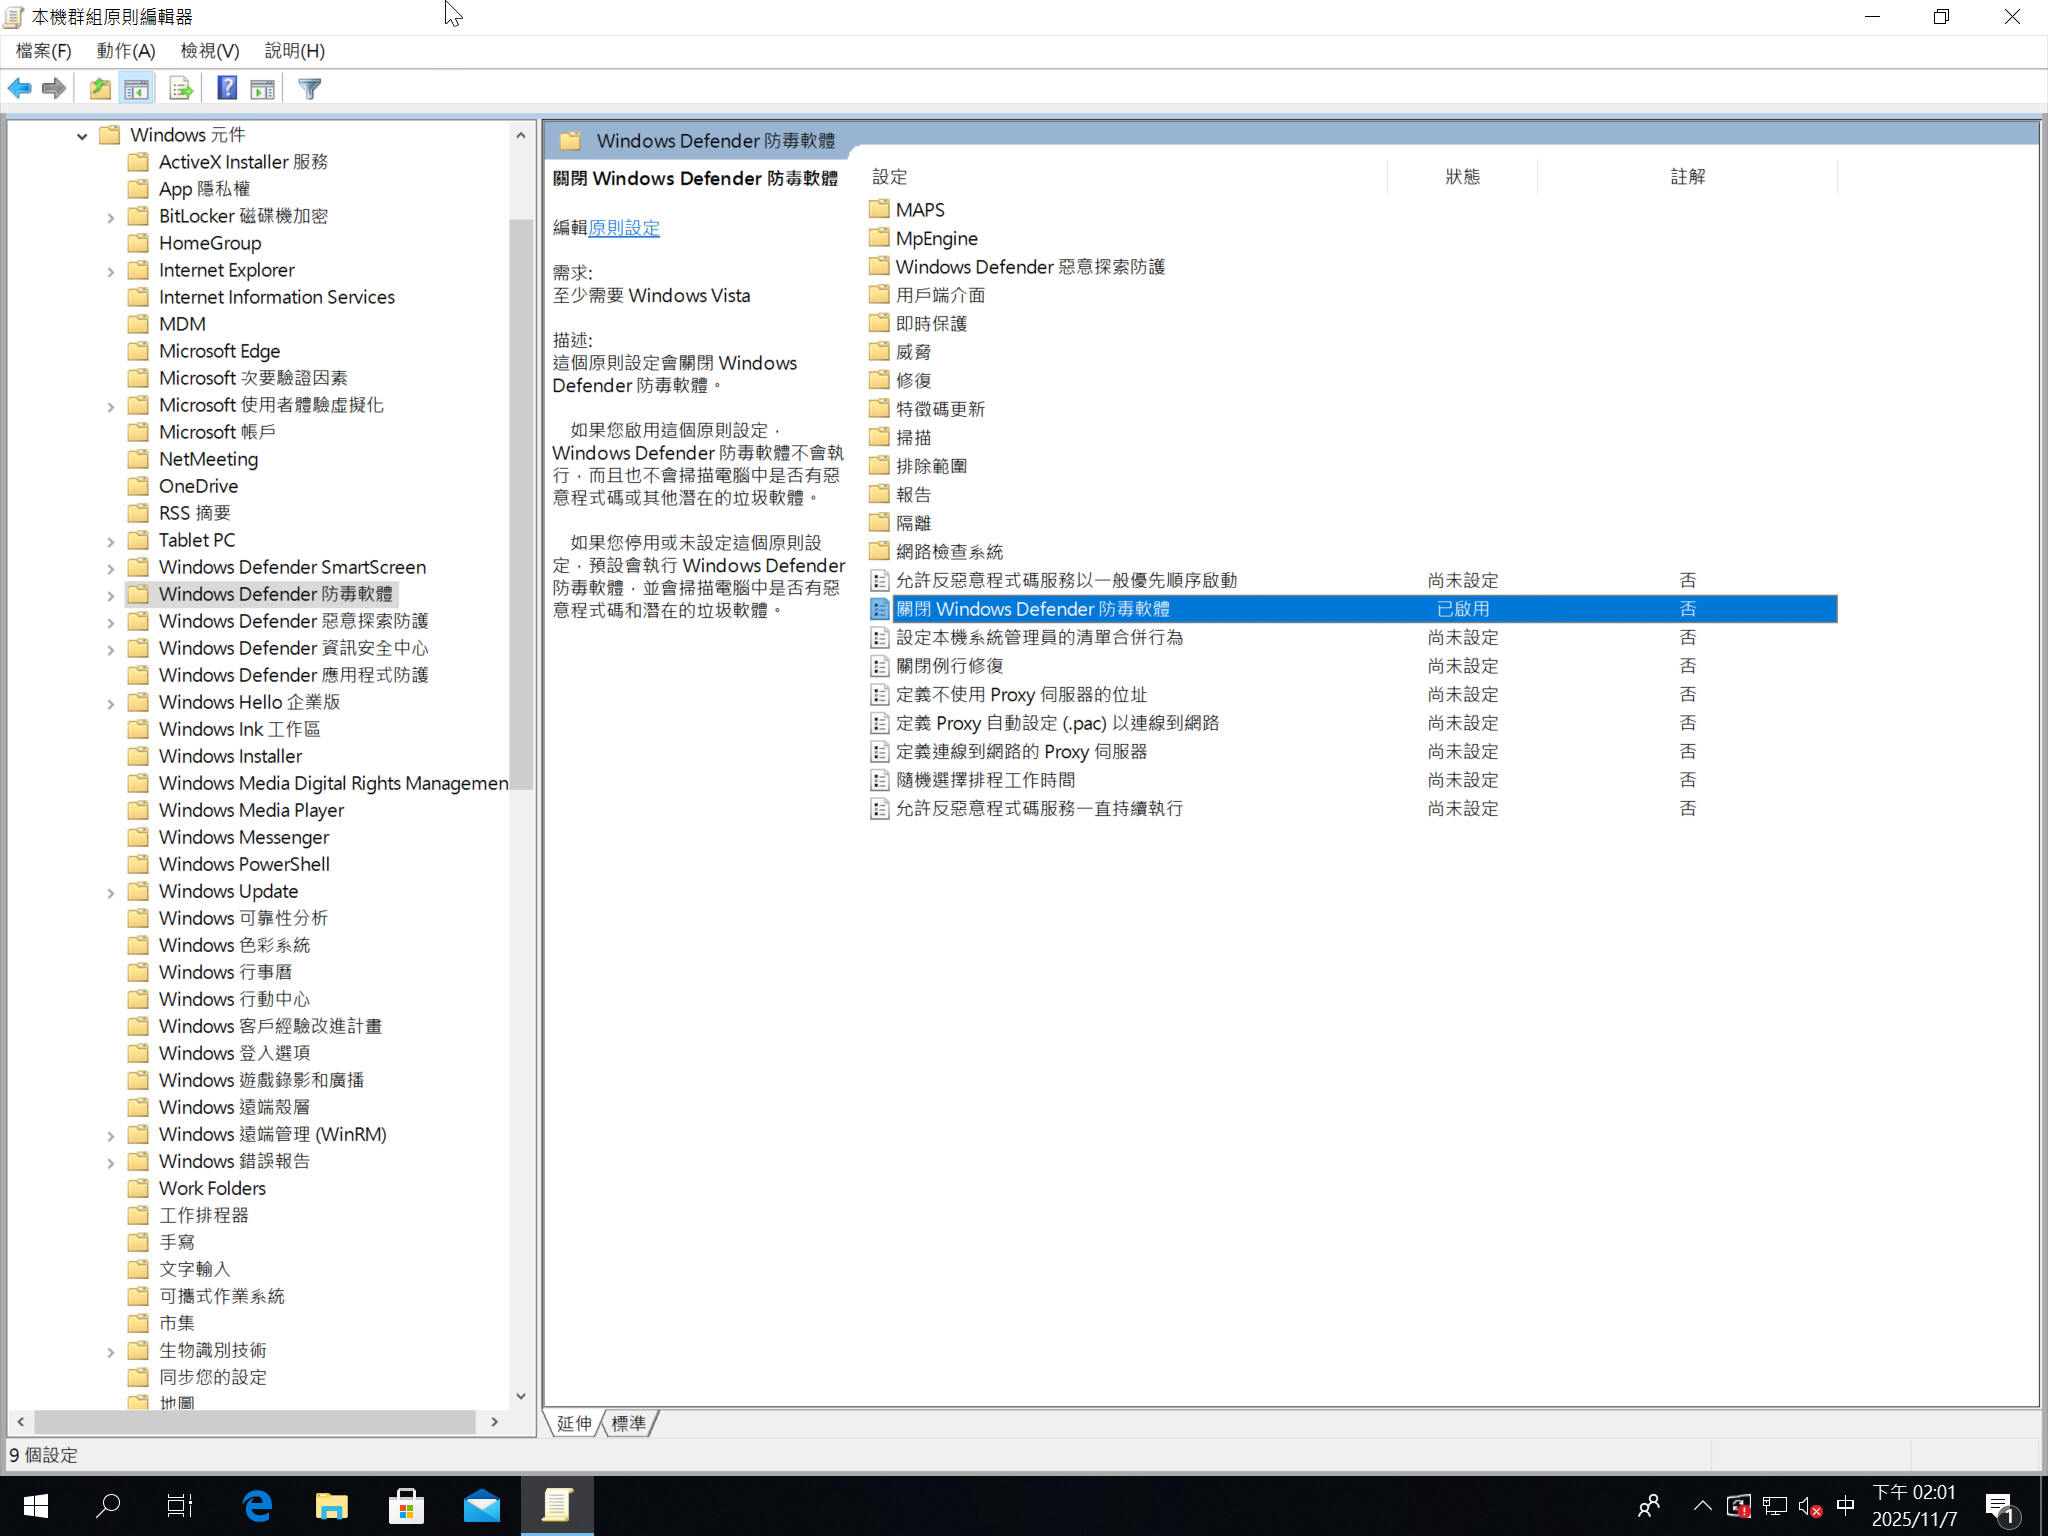The width and height of the screenshot is (2048, 1536).
Task: Click the Show/Hide action pane icon
Action: coord(262,88)
